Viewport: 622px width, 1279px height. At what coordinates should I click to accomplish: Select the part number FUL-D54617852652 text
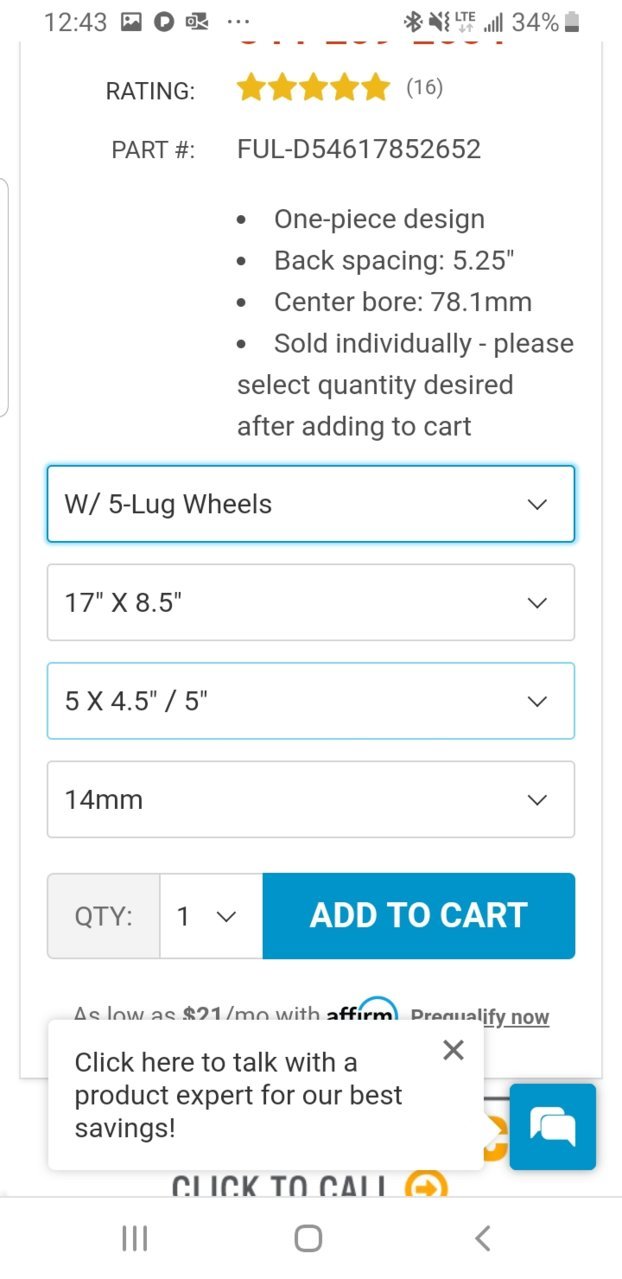click(359, 149)
